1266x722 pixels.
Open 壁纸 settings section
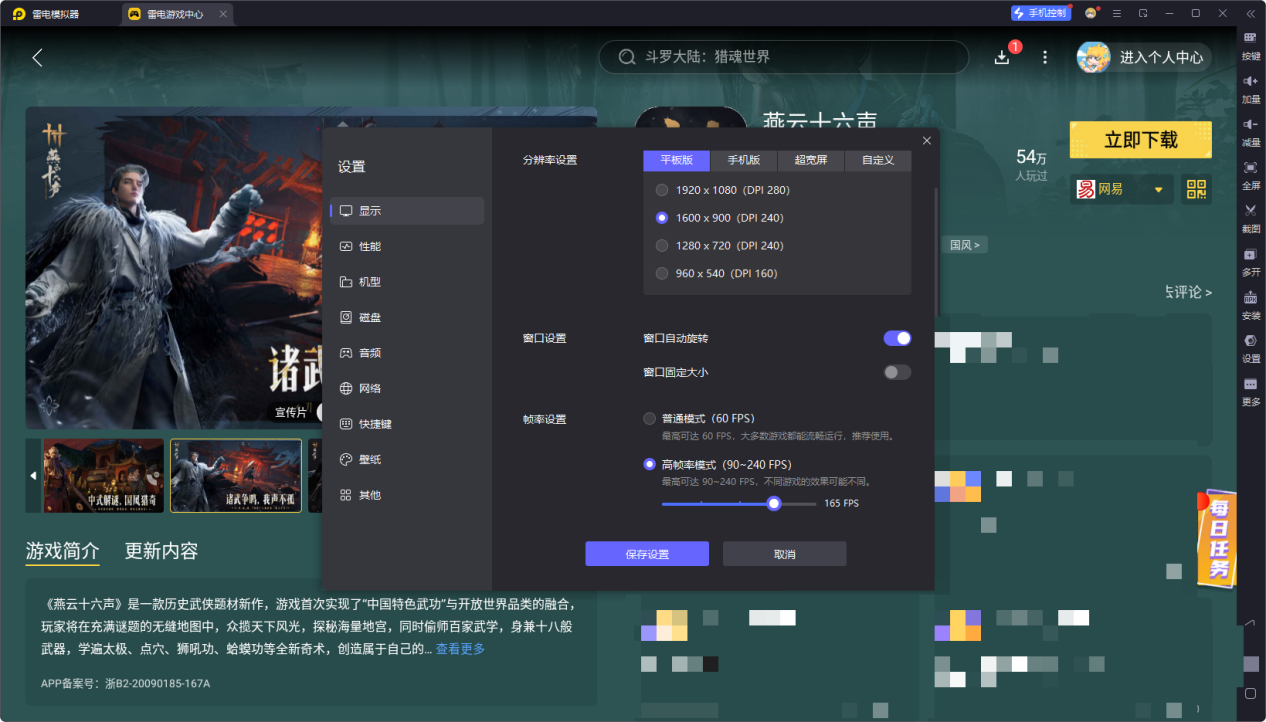click(407, 459)
